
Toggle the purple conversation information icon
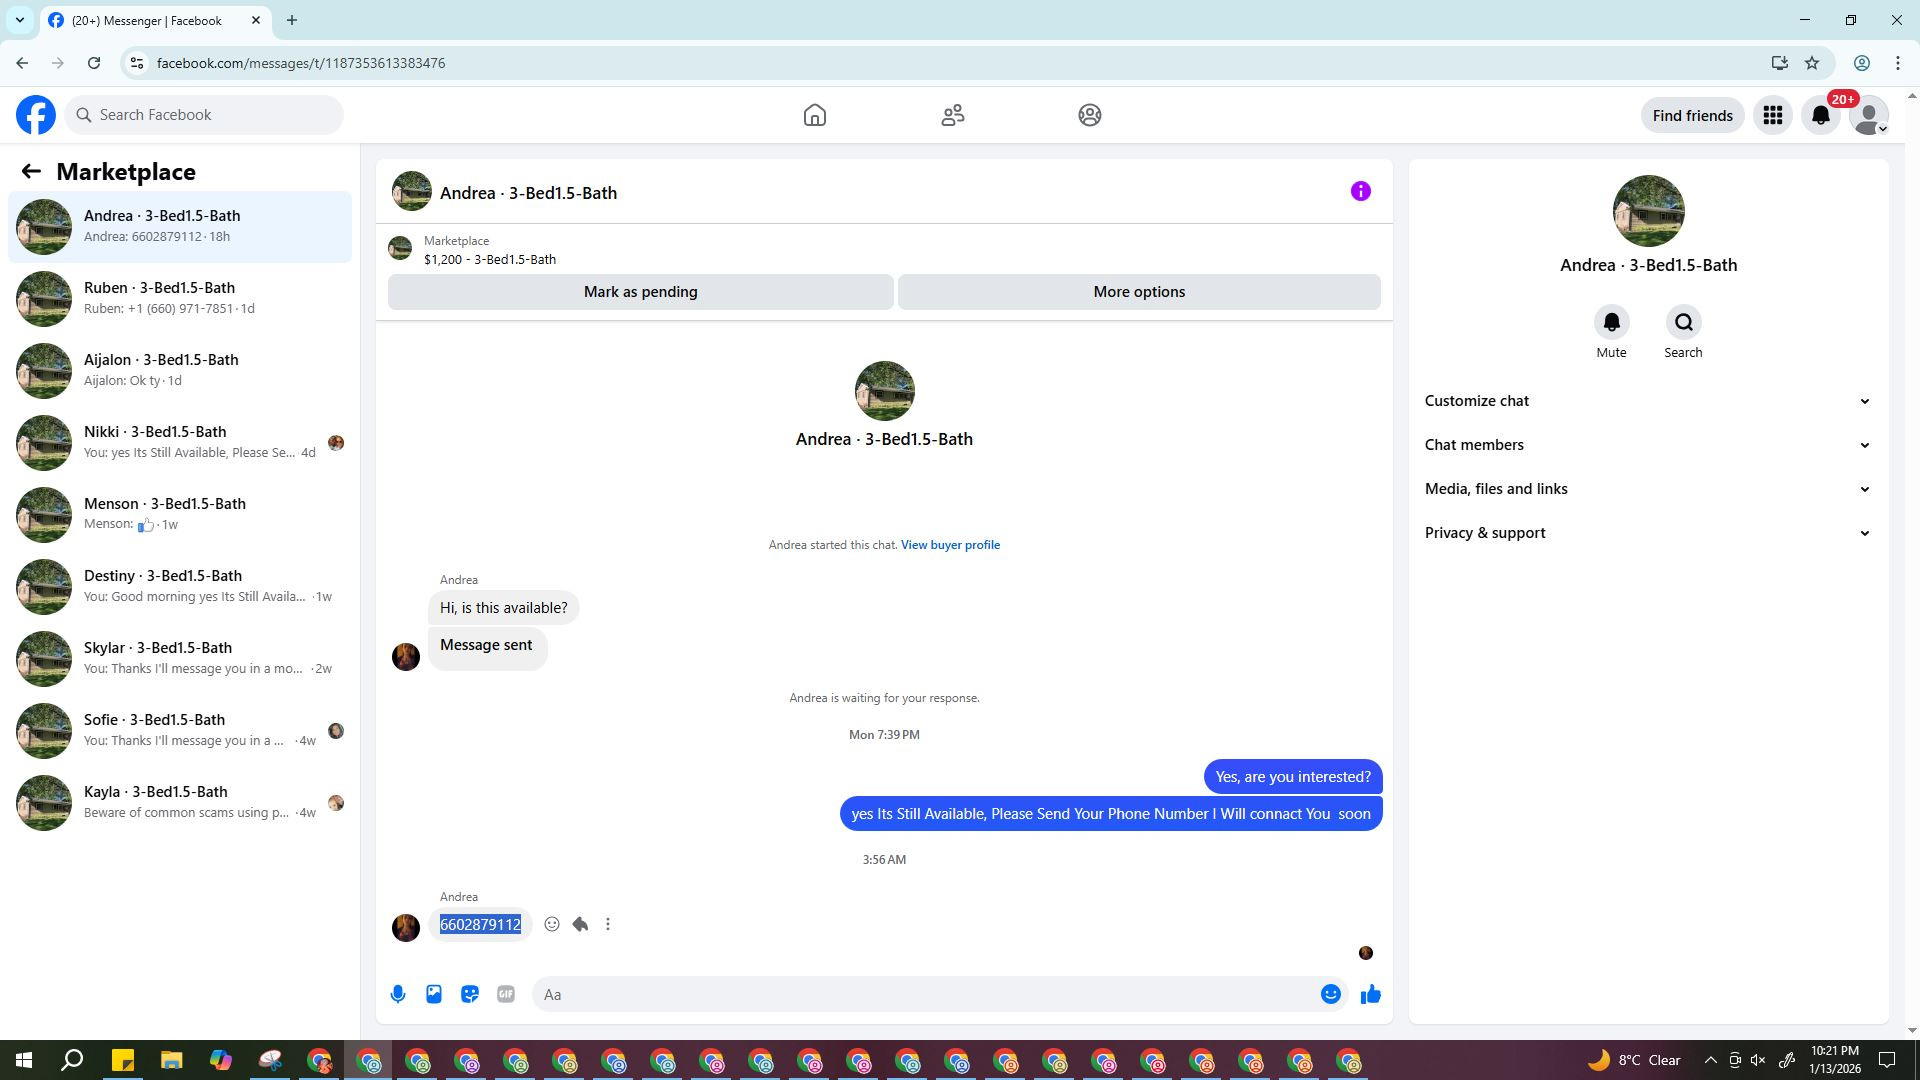1360,191
